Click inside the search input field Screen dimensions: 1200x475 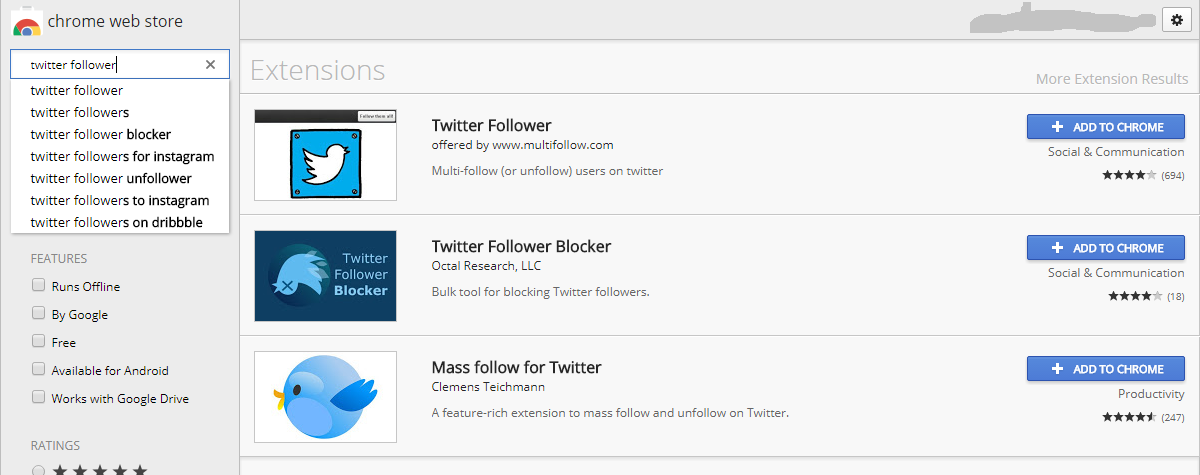pos(110,65)
